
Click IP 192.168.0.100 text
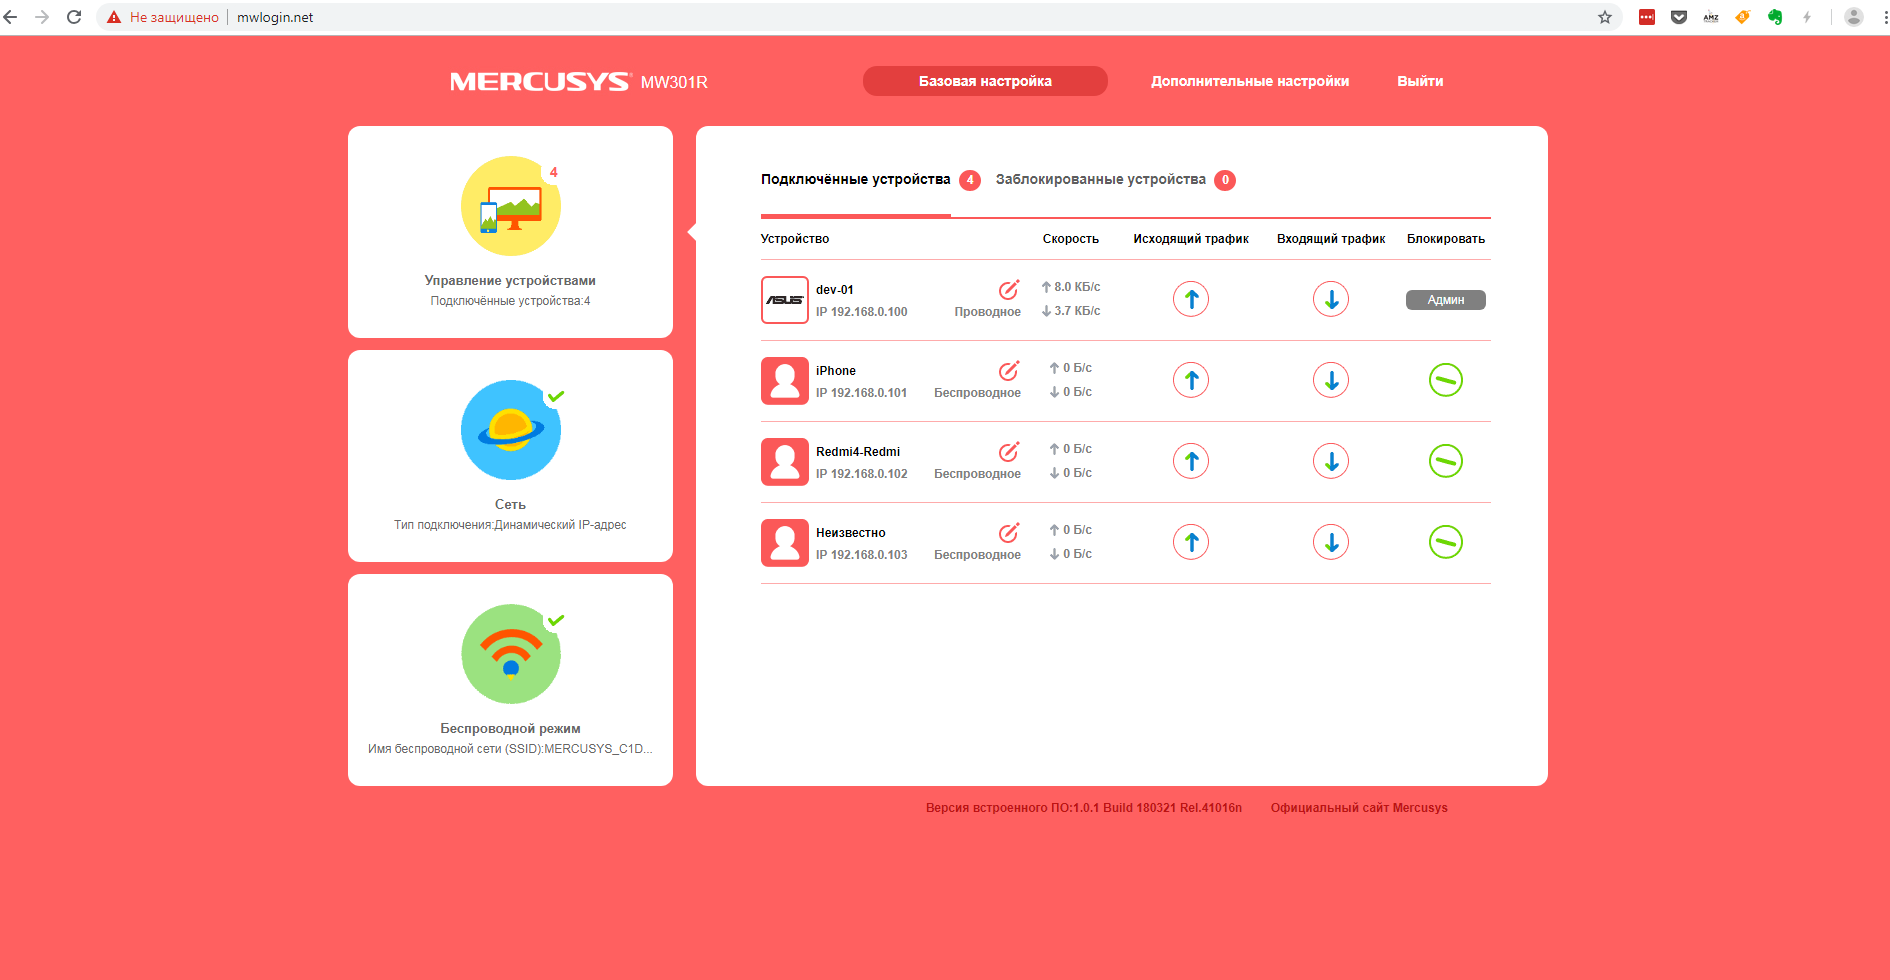click(862, 312)
